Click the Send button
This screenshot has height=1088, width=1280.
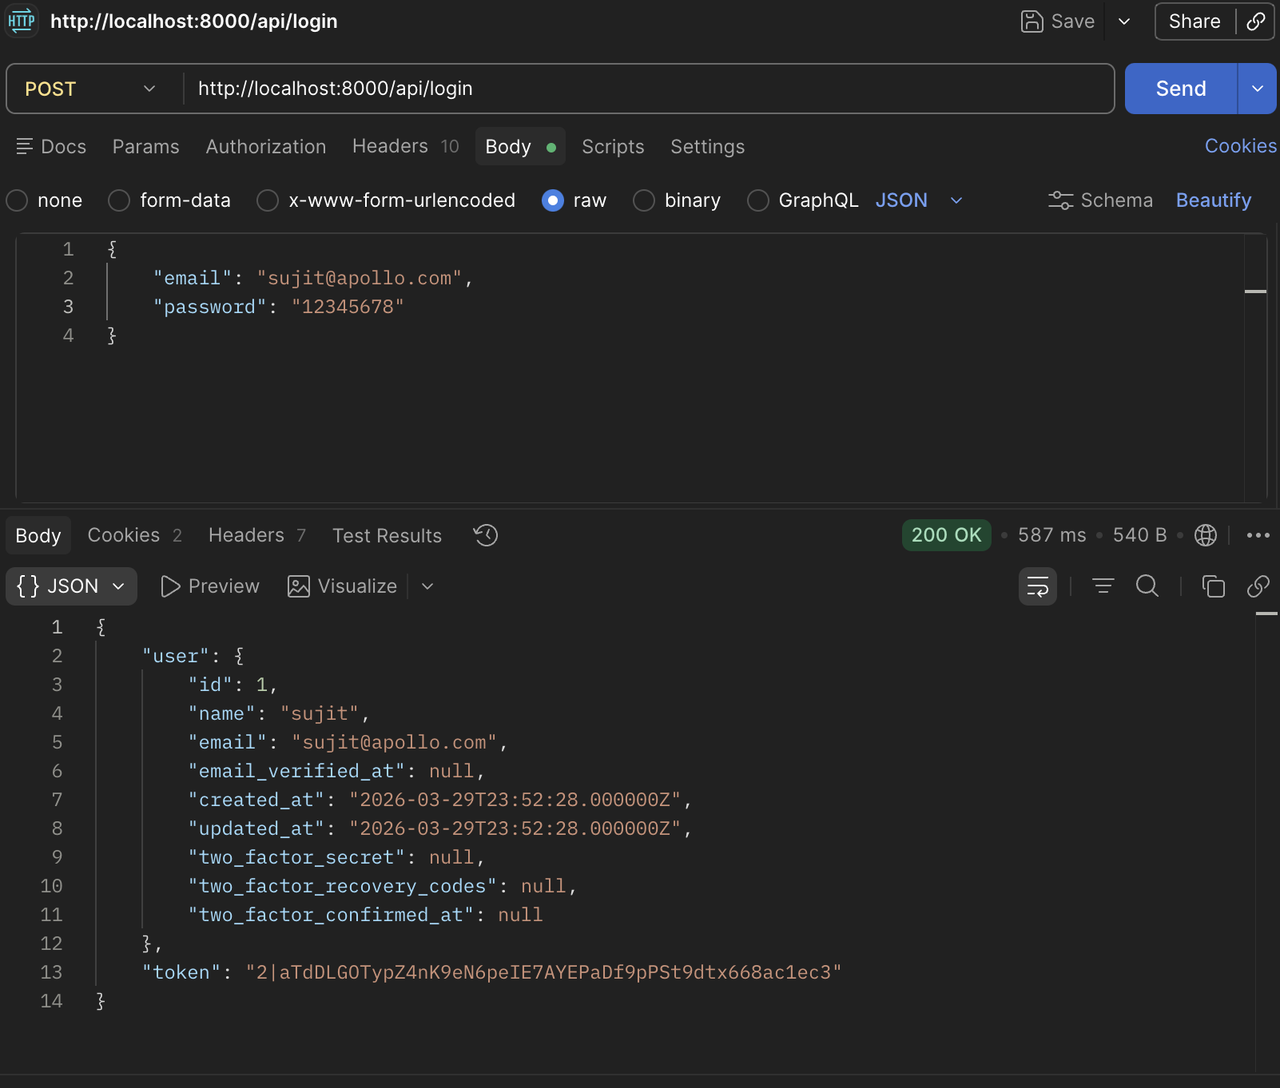click(x=1181, y=89)
